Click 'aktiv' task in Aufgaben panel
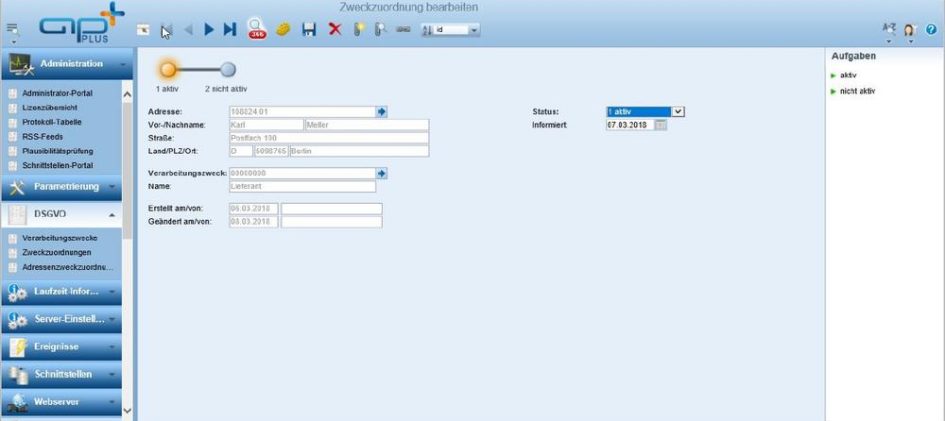 tap(847, 75)
